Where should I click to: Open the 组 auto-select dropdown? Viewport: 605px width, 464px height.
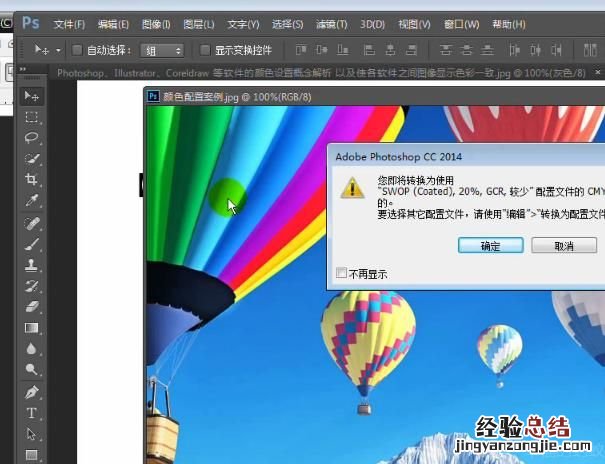[162, 51]
